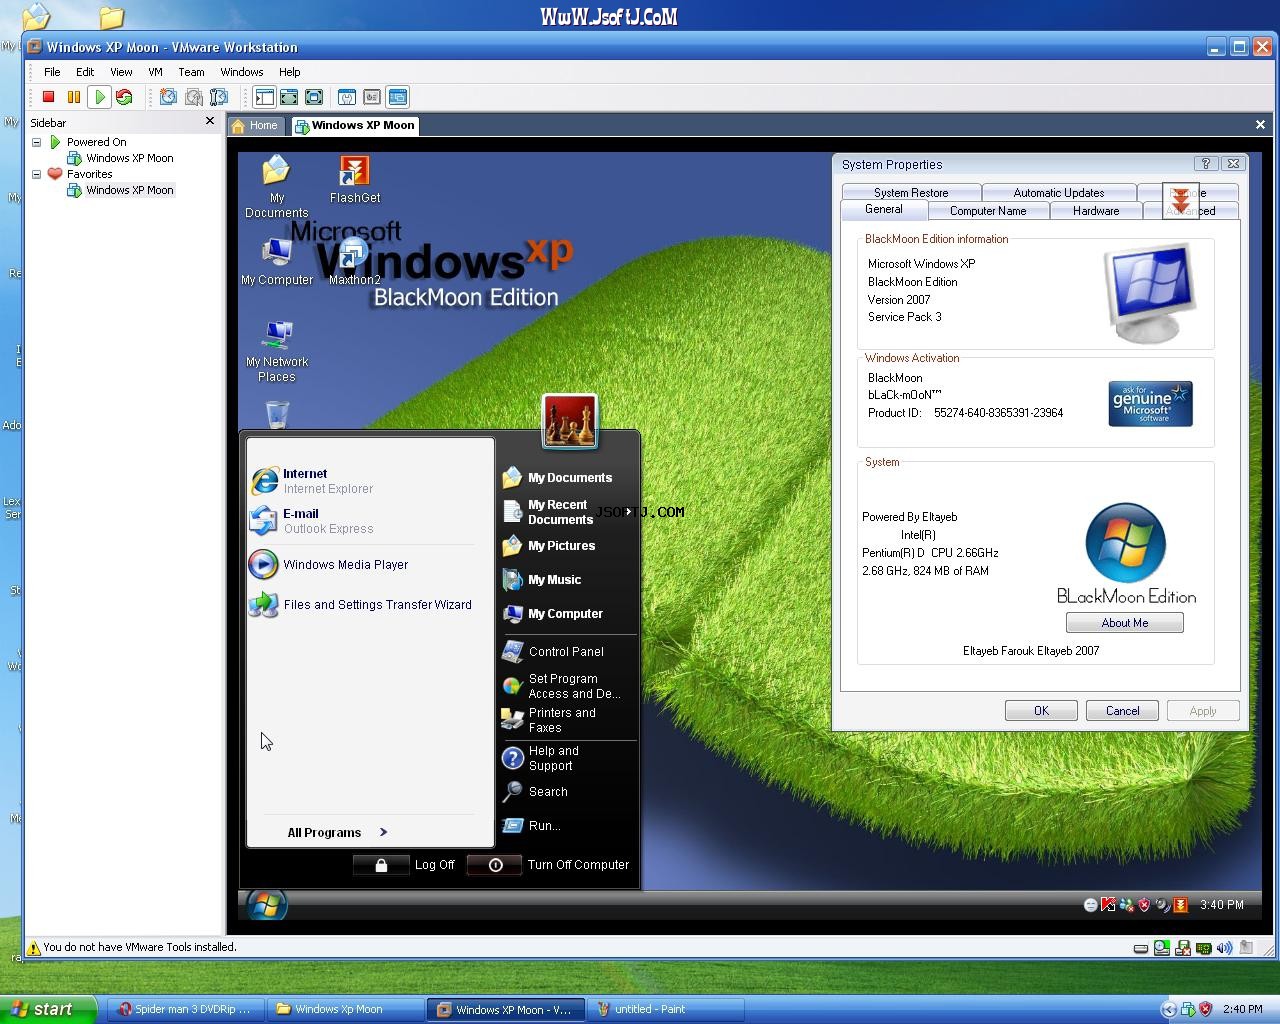Image resolution: width=1280 pixels, height=1024 pixels.
Task: Open Files and Settings Transfer Wizard
Action: pyautogui.click(x=362, y=605)
